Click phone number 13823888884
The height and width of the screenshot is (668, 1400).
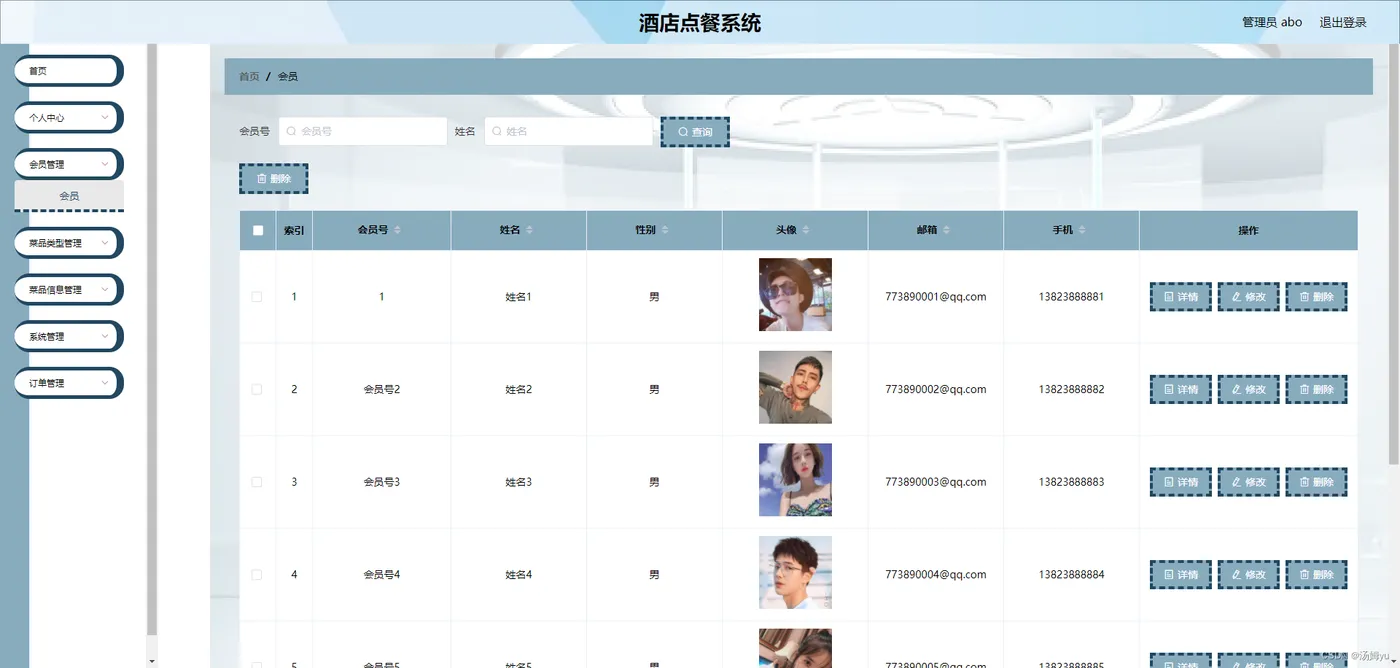[x=1071, y=574]
